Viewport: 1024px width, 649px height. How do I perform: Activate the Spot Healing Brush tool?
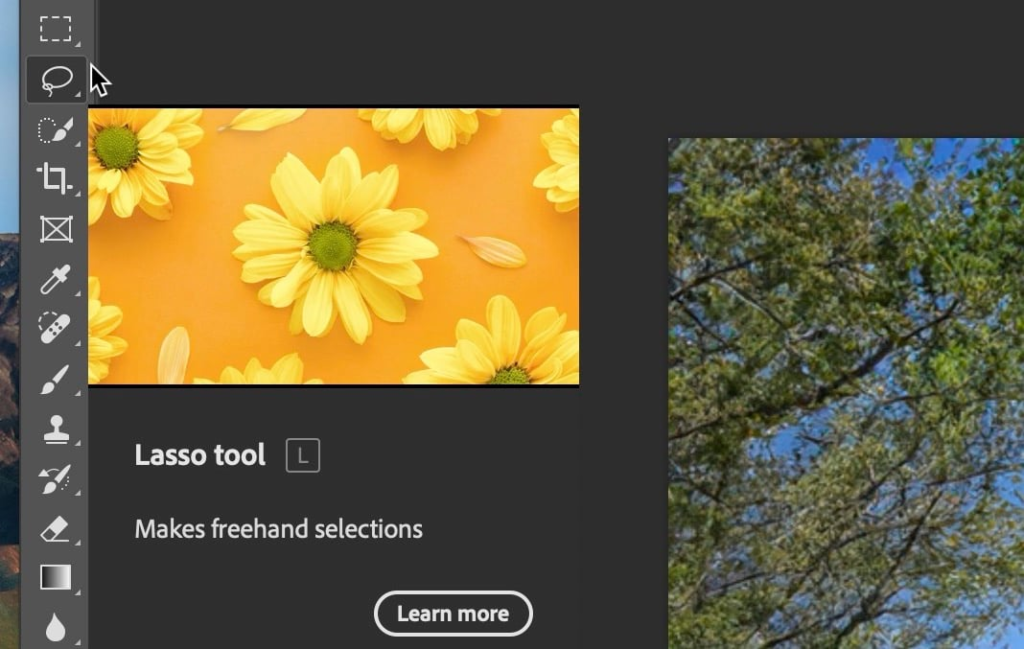(55, 329)
